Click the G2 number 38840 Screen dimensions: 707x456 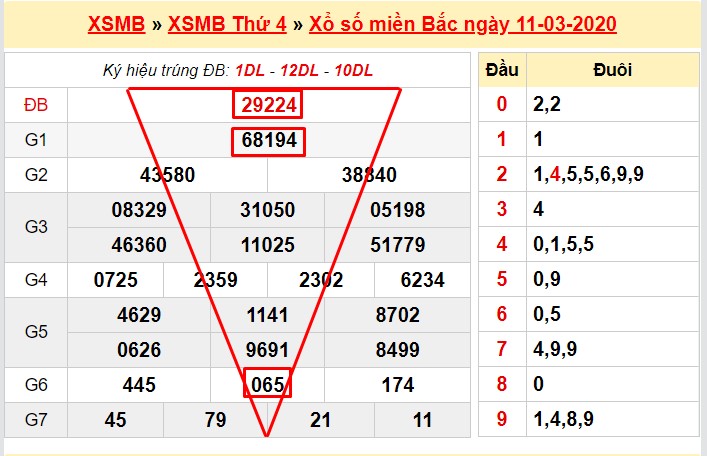(369, 175)
